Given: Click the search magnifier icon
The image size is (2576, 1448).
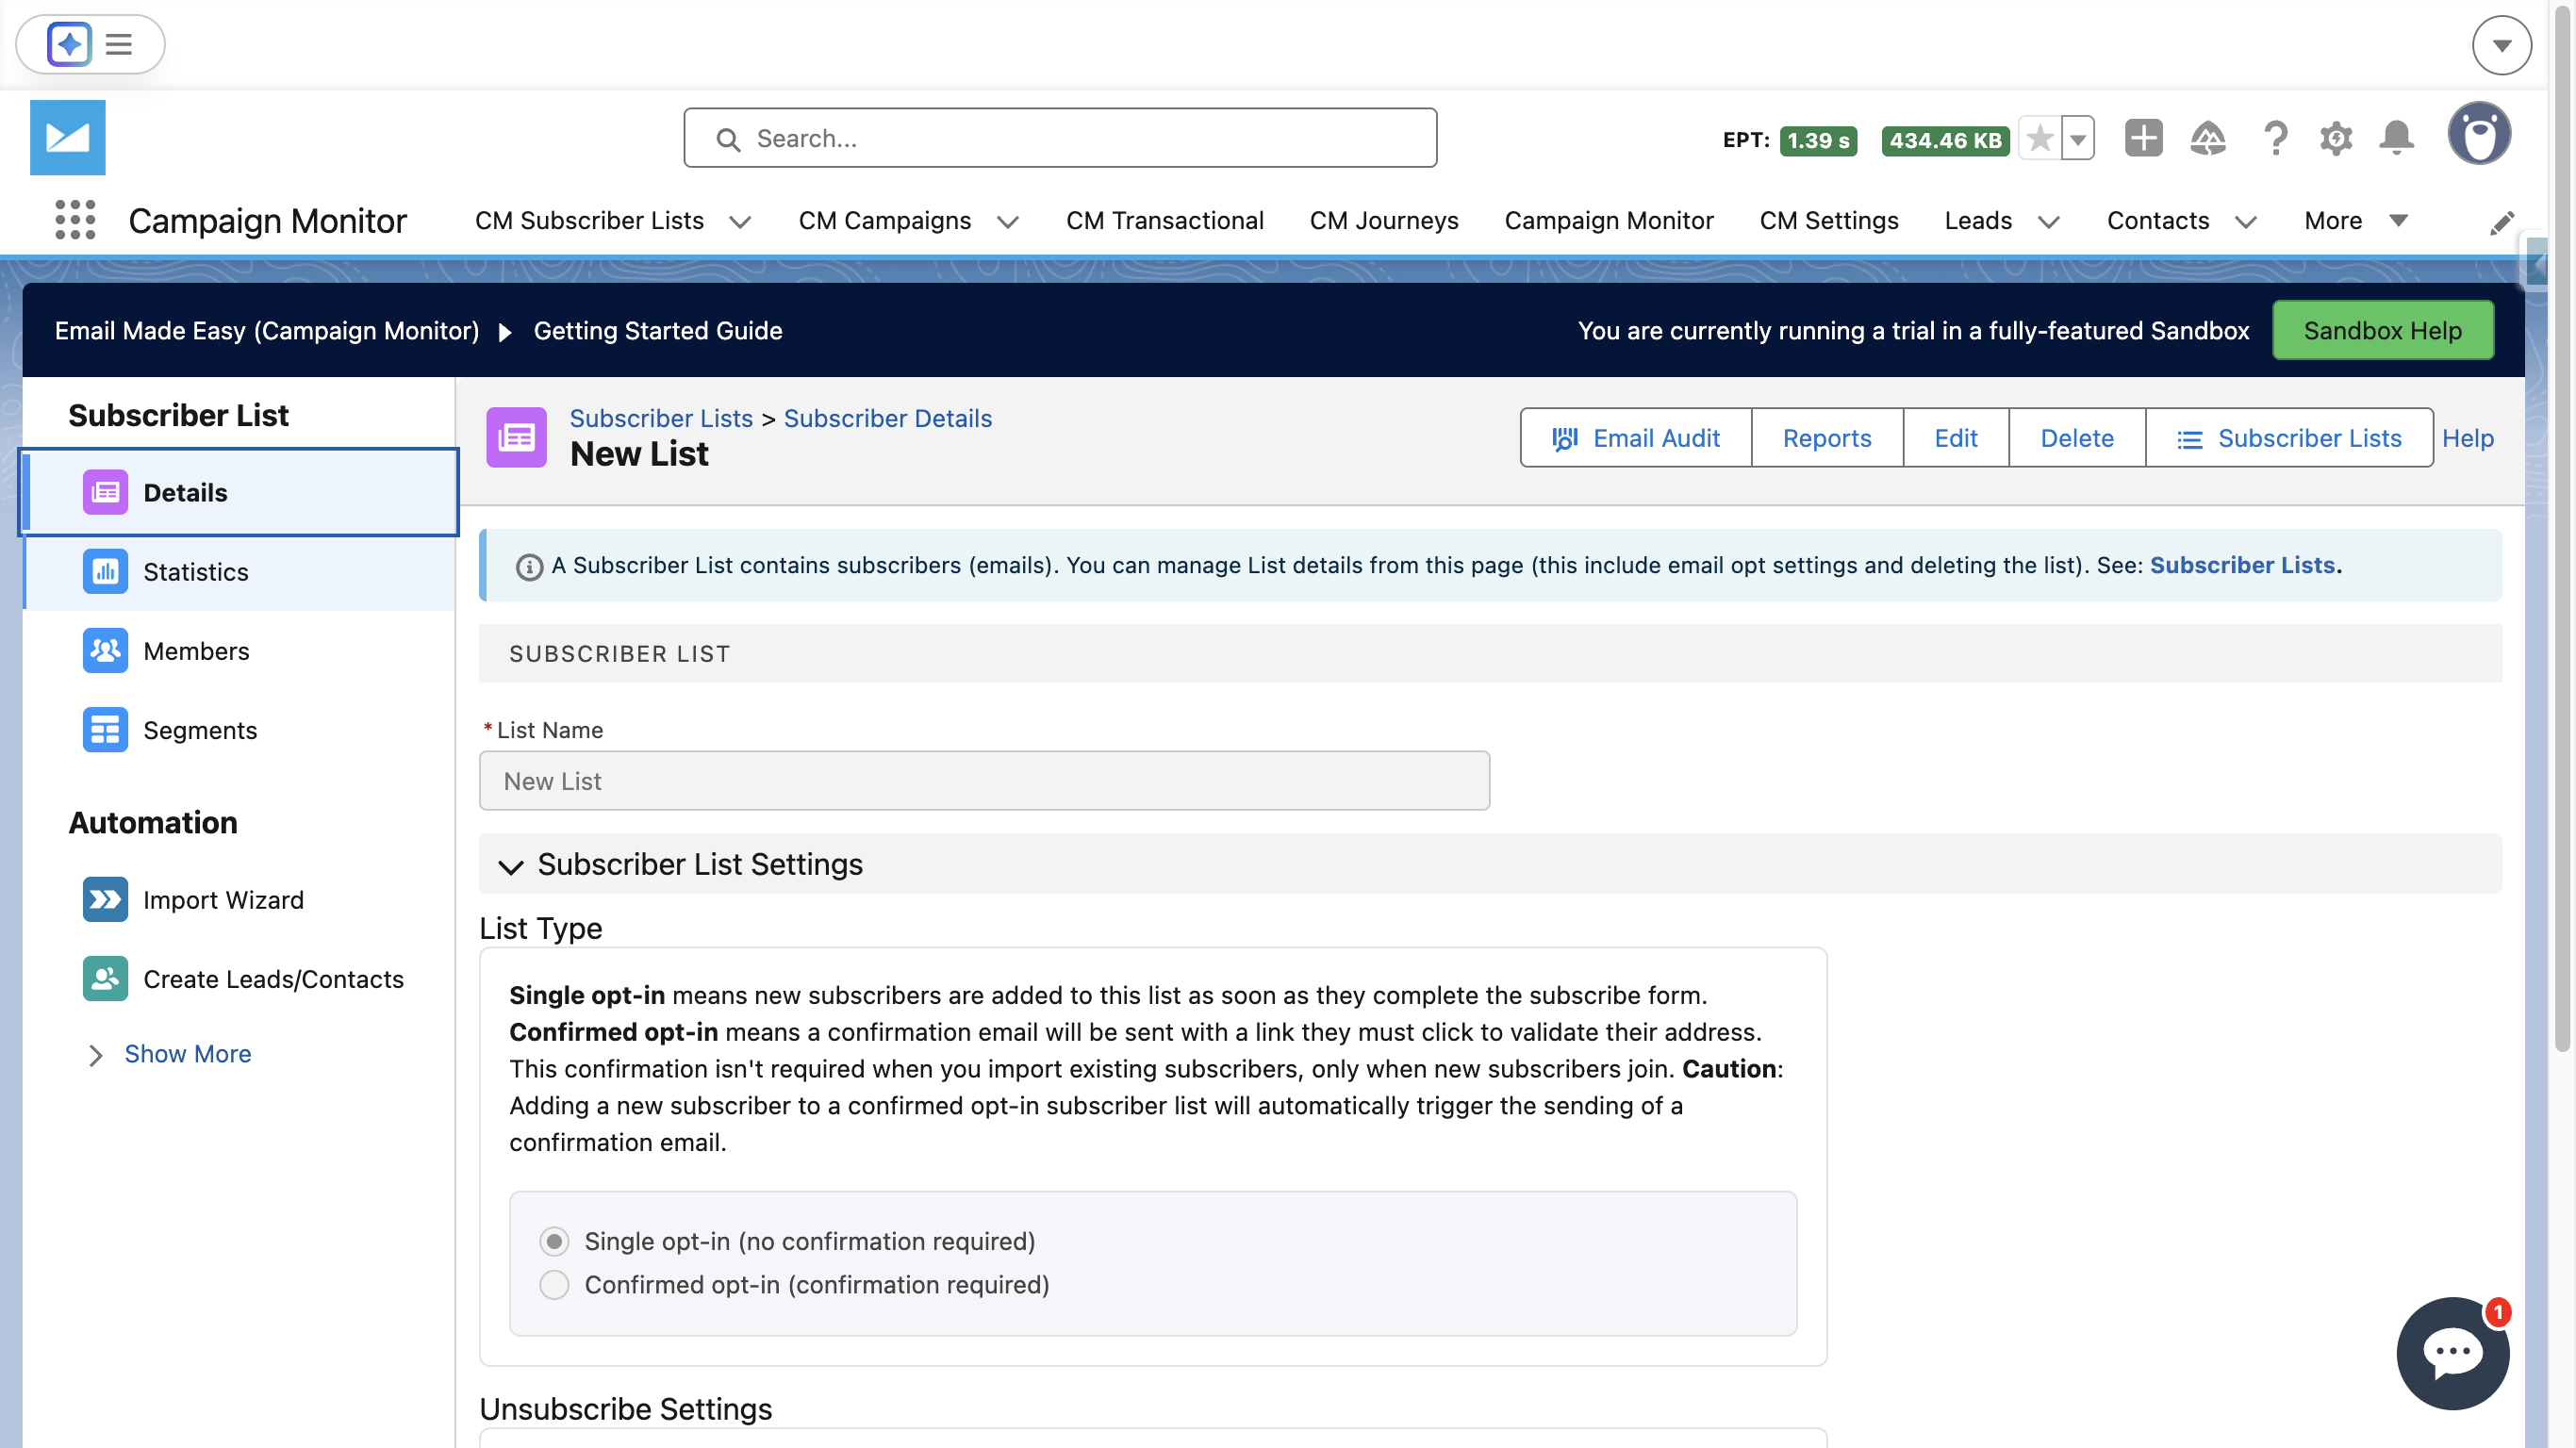Looking at the screenshot, I should click(x=728, y=139).
